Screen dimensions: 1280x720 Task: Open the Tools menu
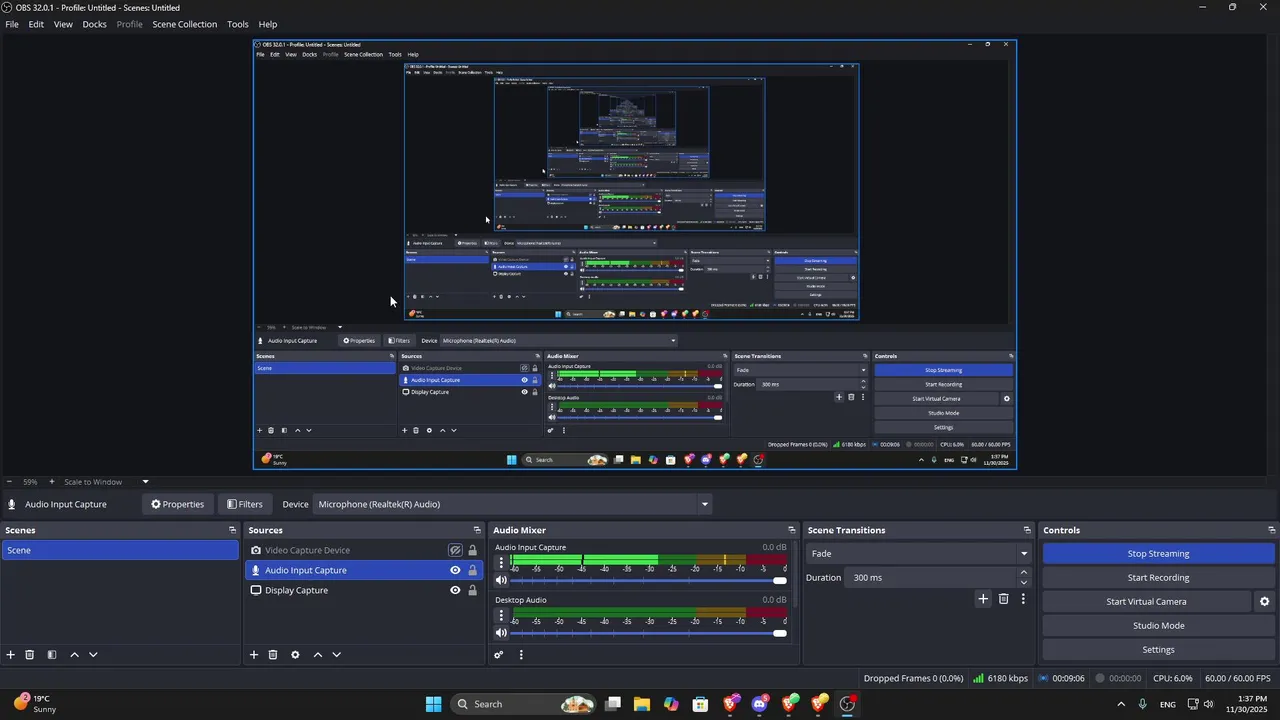point(238,24)
